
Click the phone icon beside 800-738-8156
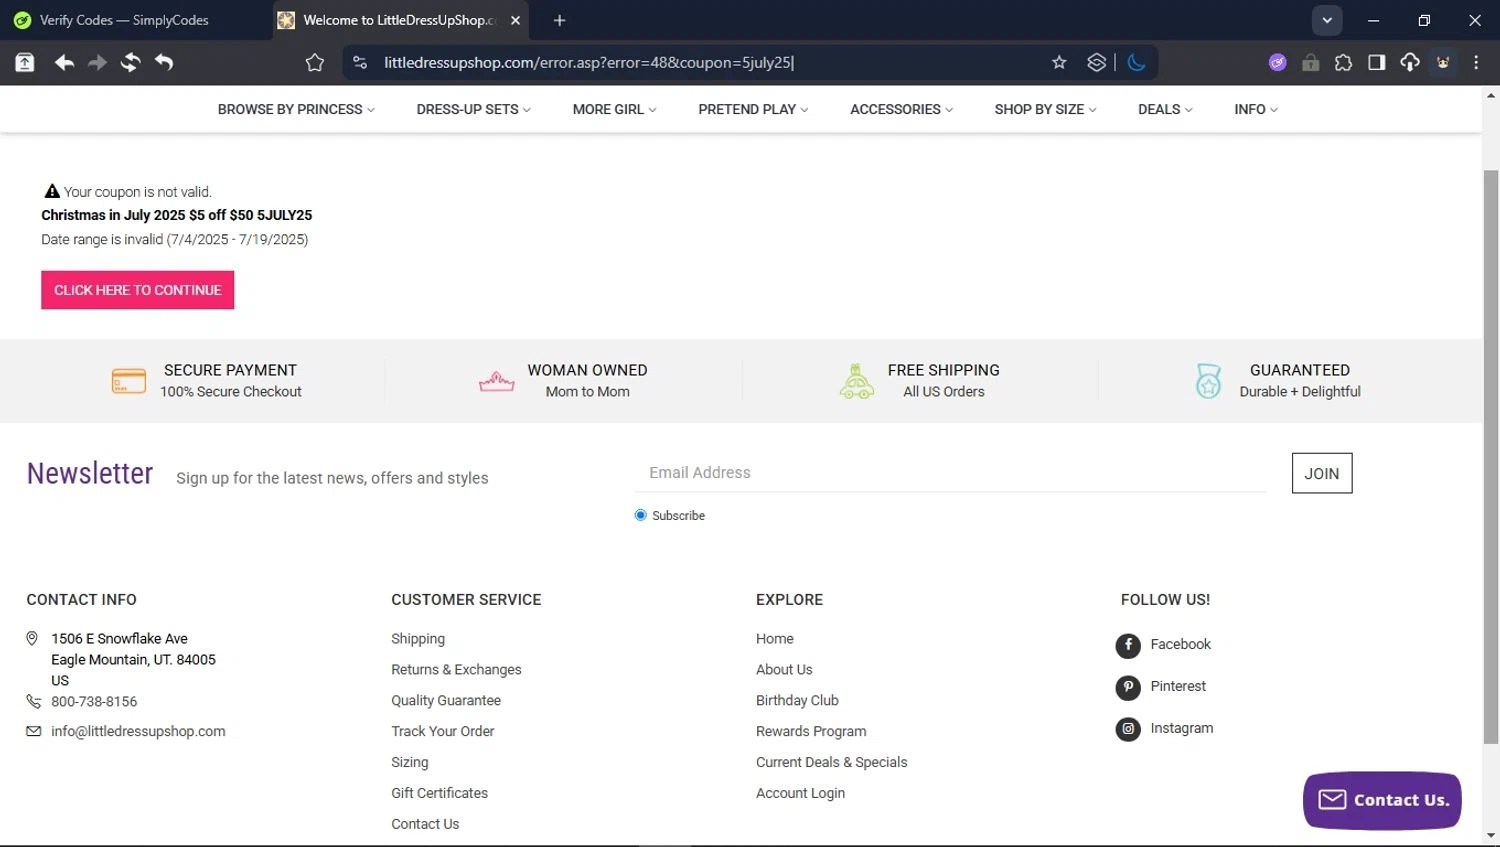pyautogui.click(x=33, y=701)
